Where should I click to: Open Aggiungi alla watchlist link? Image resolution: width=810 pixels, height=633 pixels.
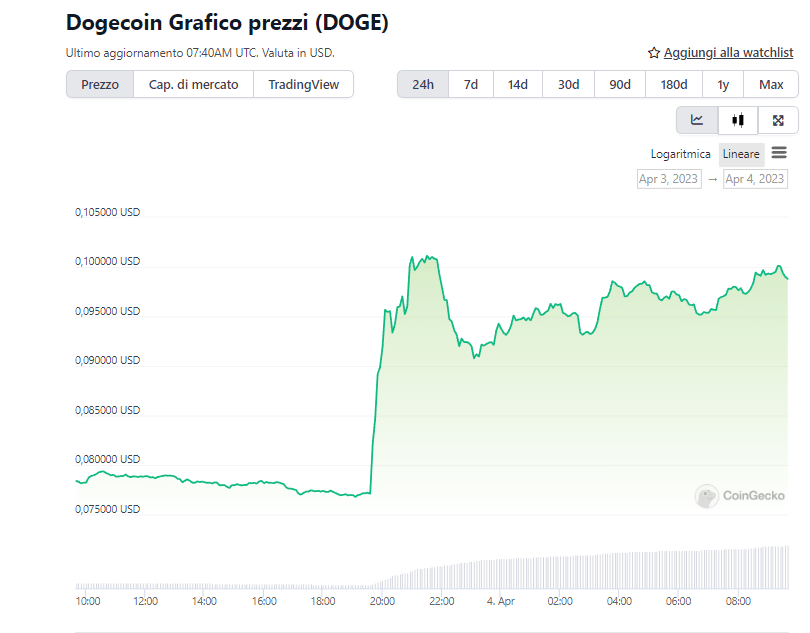pos(728,53)
